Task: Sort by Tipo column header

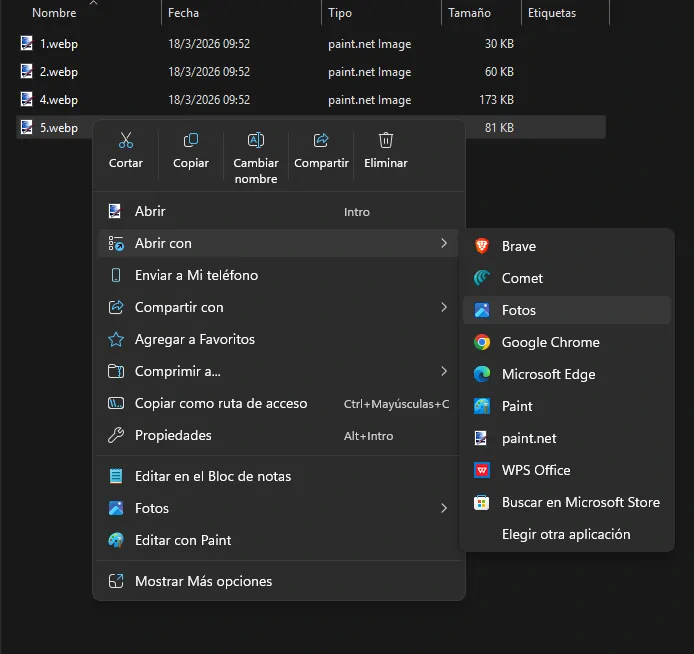Action: (340, 13)
